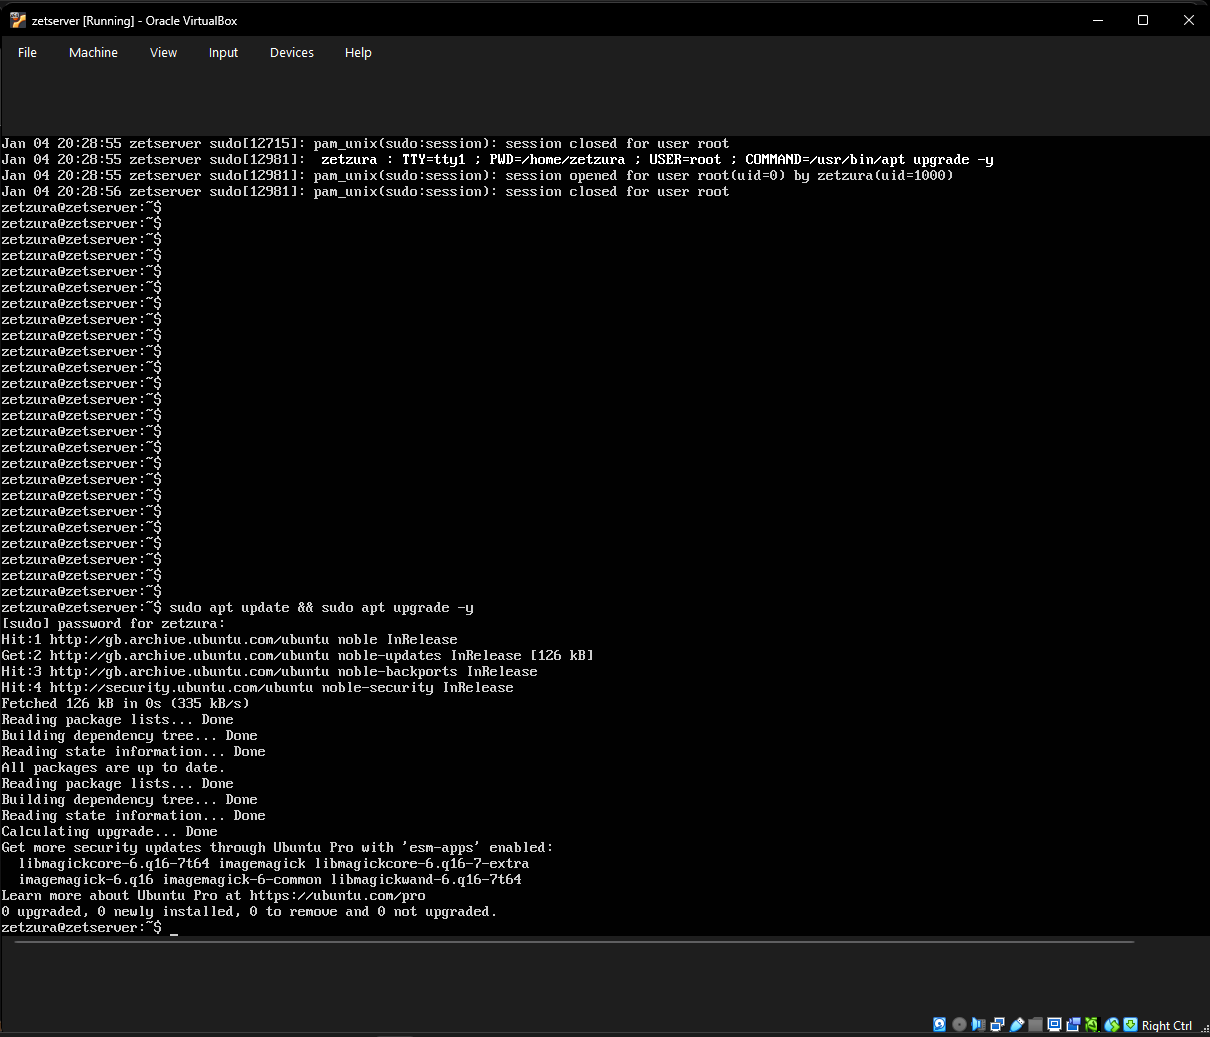This screenshot has height=1037, width=1210.
Task: Click the Right Ctrl host key label
Action: point(1167,1025)
